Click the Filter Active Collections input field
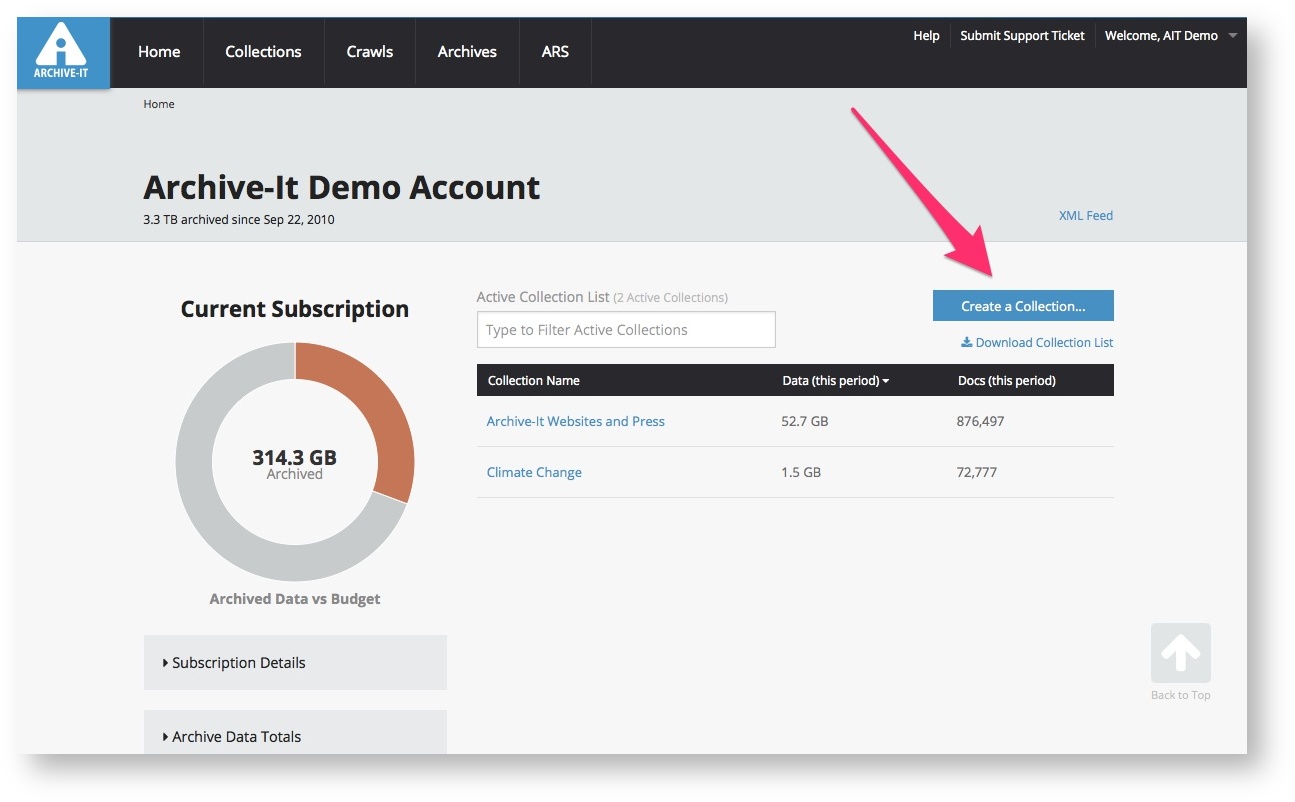 coord(626,330)
